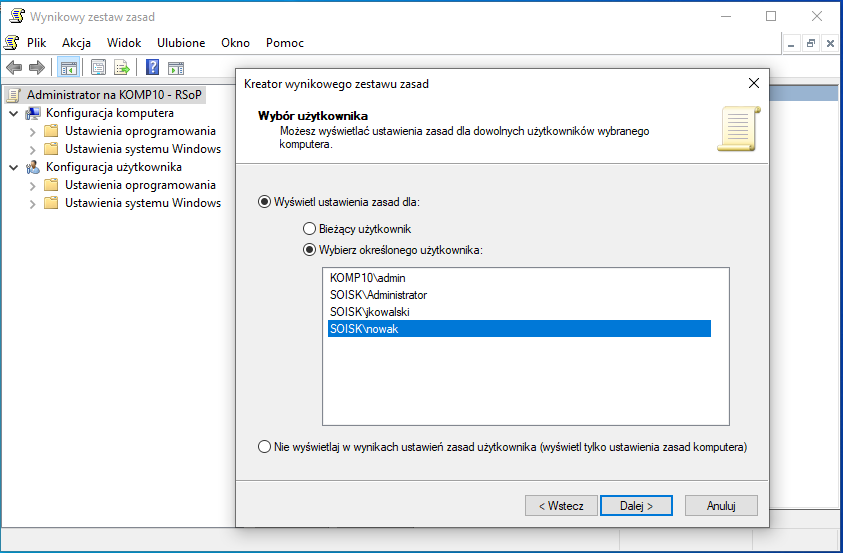The width and height of the screenshot is (843, 553).
Task: Open the Akcja menu
Action: pos(76,43)
